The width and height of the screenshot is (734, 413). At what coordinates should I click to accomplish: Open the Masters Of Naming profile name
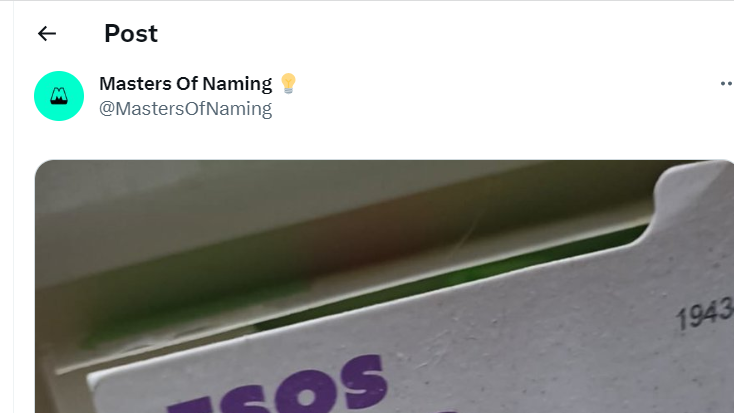(185, 84)
